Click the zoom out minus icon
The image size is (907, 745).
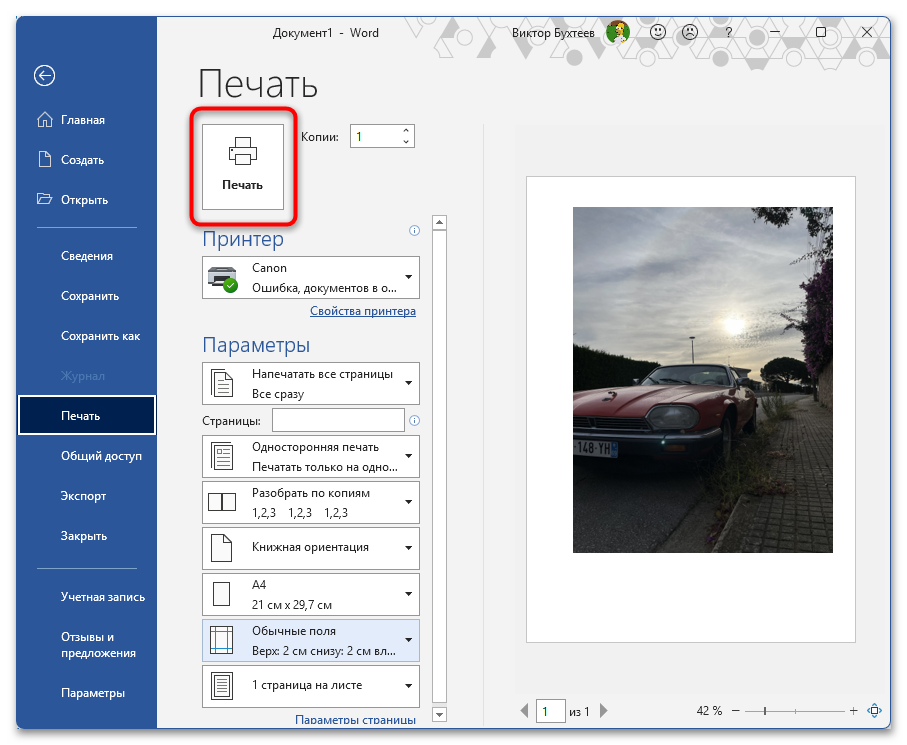click(734, 711)
